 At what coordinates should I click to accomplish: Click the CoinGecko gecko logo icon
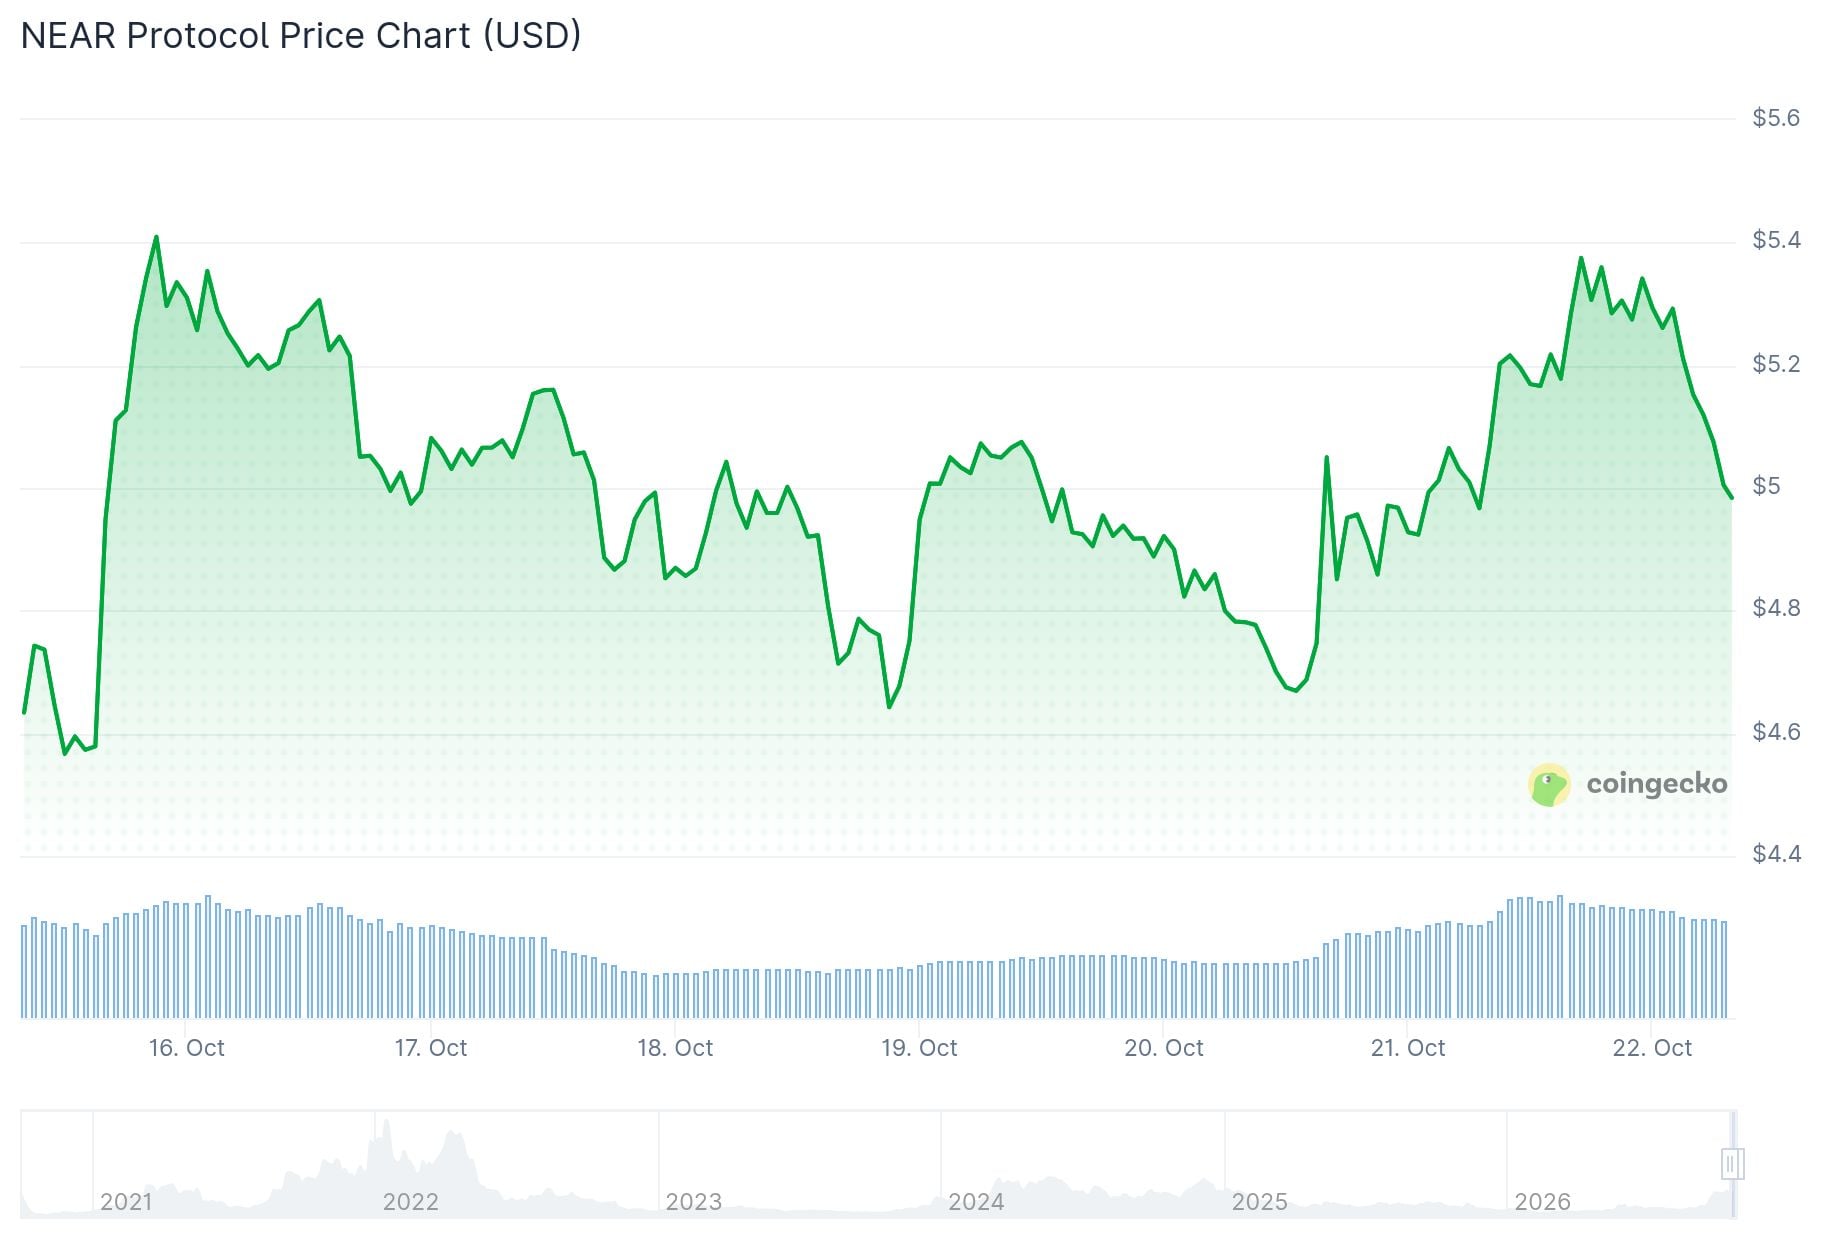[1549, 785]
